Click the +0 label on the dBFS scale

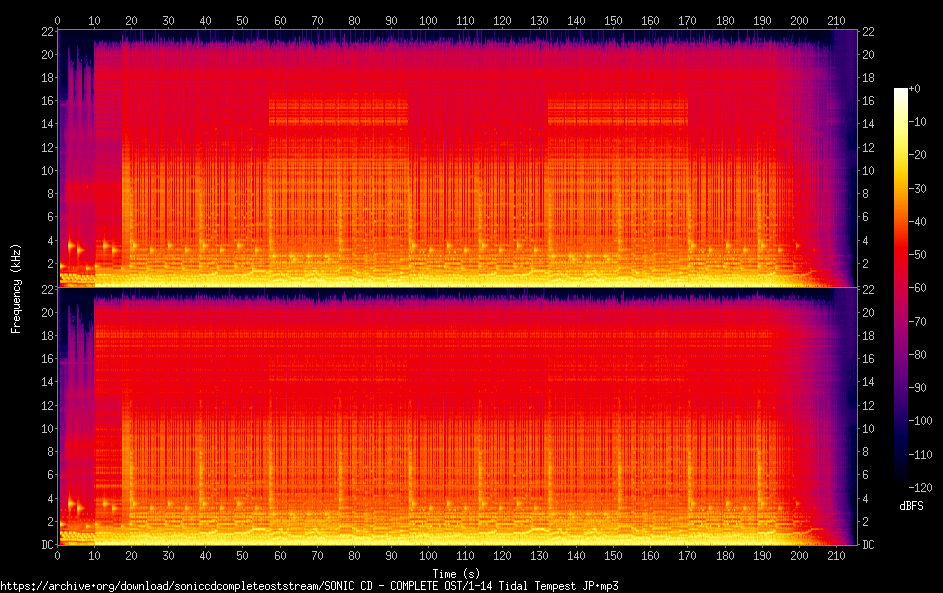click(914, 89)
